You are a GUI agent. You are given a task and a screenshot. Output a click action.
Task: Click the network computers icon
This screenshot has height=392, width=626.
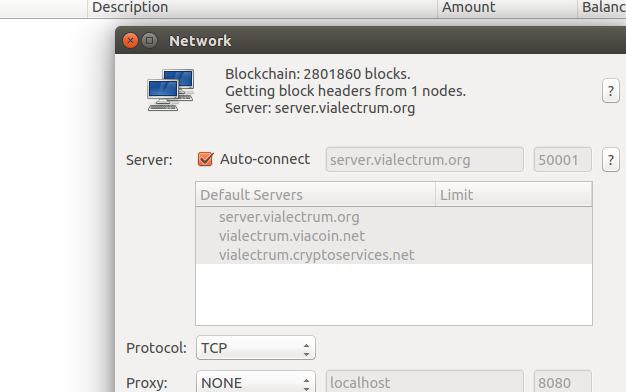[171, 90]
